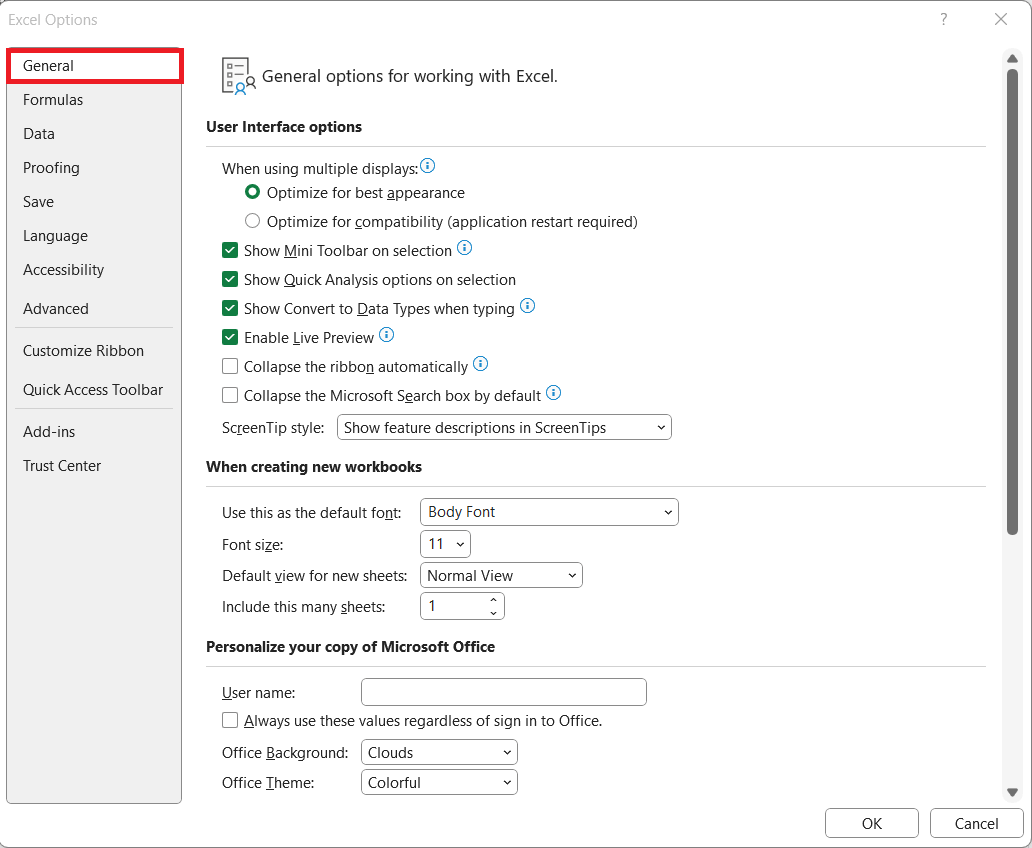Open Trust Center page
Screen dimensions: 1032x848
tap(95, 466)
